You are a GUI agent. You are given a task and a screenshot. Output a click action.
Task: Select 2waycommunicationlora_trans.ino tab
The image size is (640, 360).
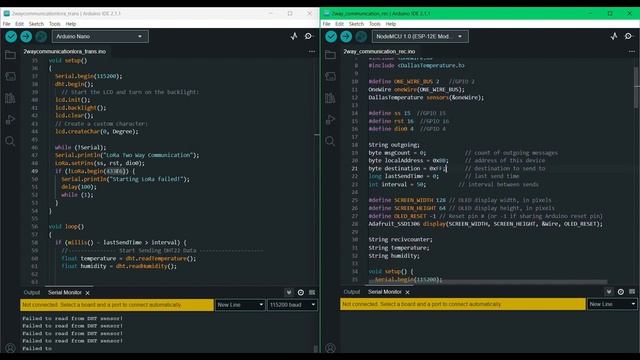pyautogui.click(x=64, y=51)
